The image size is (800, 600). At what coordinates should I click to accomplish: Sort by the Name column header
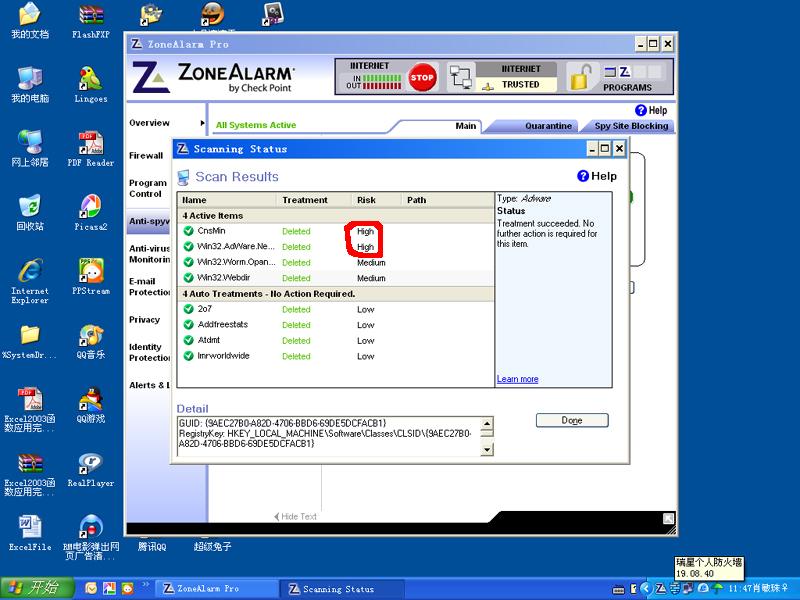click(x=227, y=200)
